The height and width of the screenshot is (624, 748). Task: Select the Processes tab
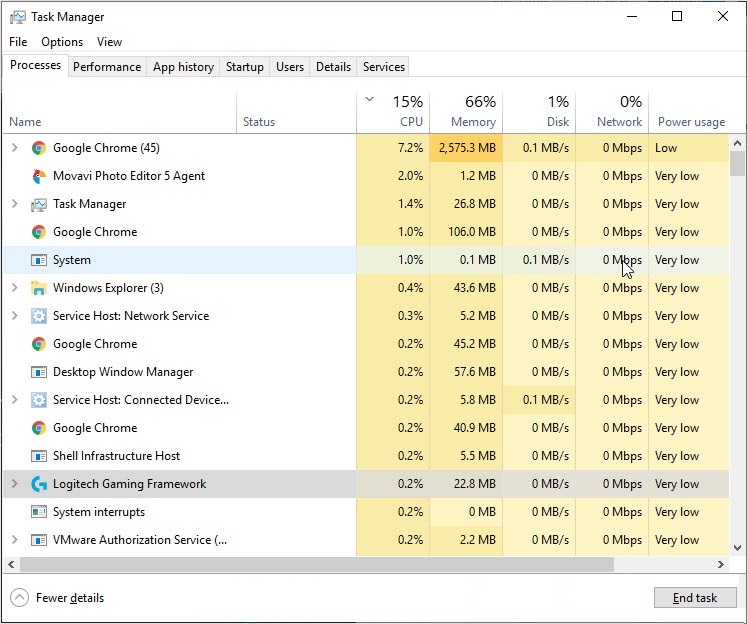pos(35,65)
